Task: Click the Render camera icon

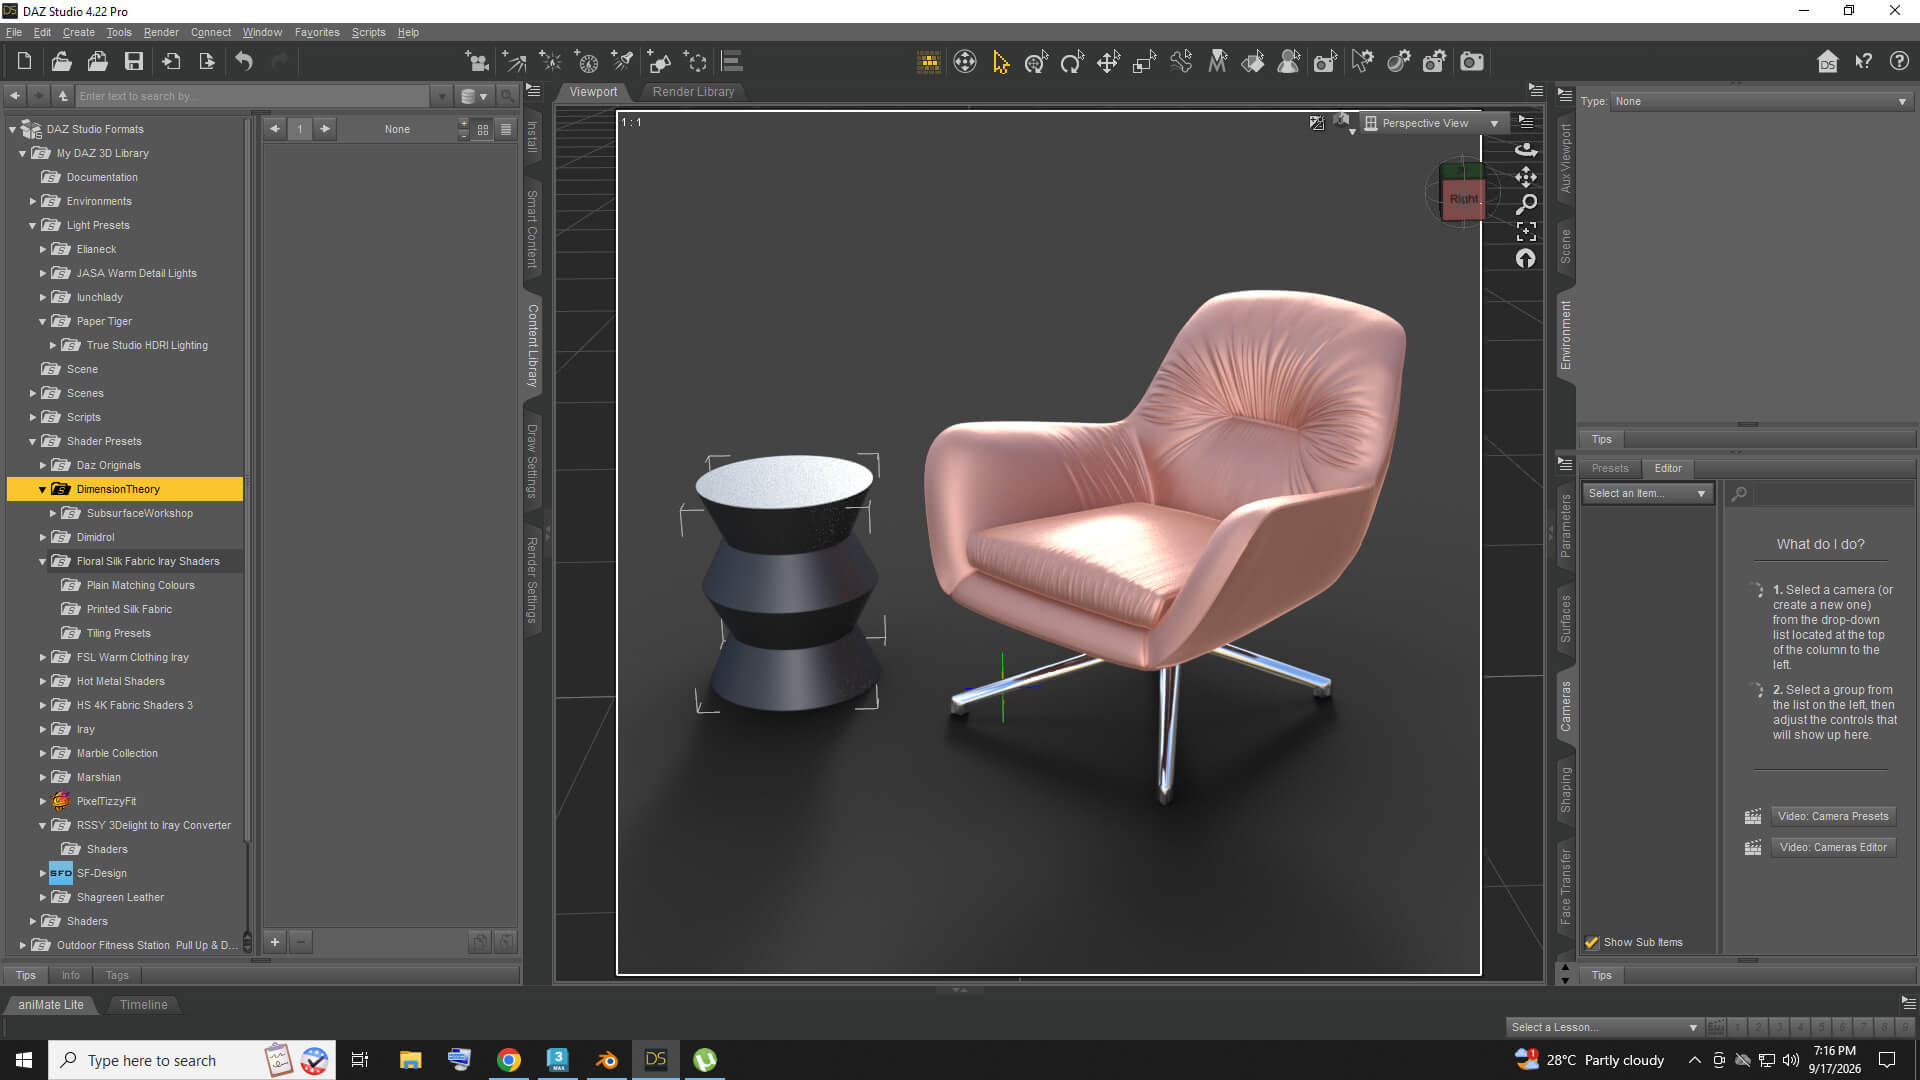Action: click(x=1472, y=62)
